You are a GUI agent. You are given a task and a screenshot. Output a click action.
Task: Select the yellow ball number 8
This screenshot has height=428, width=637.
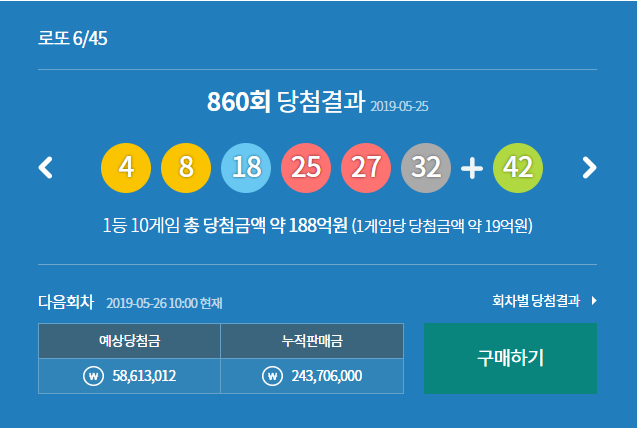(x=186, y=167)
